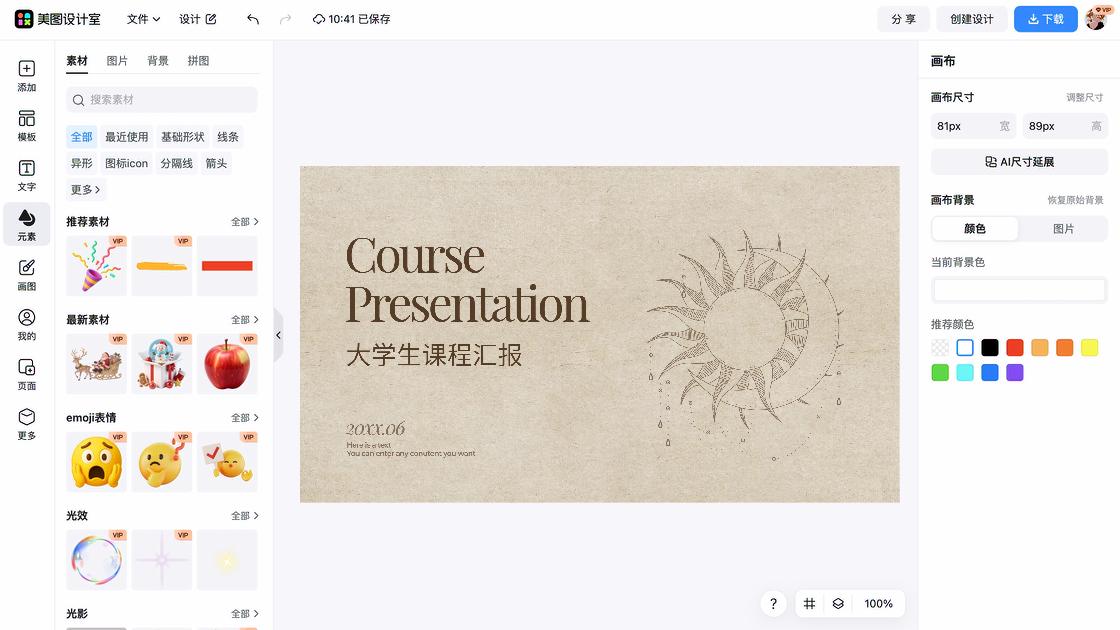Image resolution: width=1120 pixels, height=630 pixels.
Task: Click the 下载 download button
Action: coord(1045,19)
